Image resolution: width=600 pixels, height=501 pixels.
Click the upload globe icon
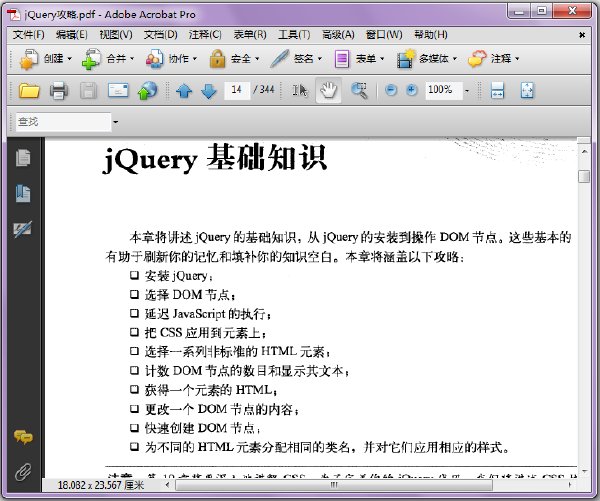click(x=147, y=91)
